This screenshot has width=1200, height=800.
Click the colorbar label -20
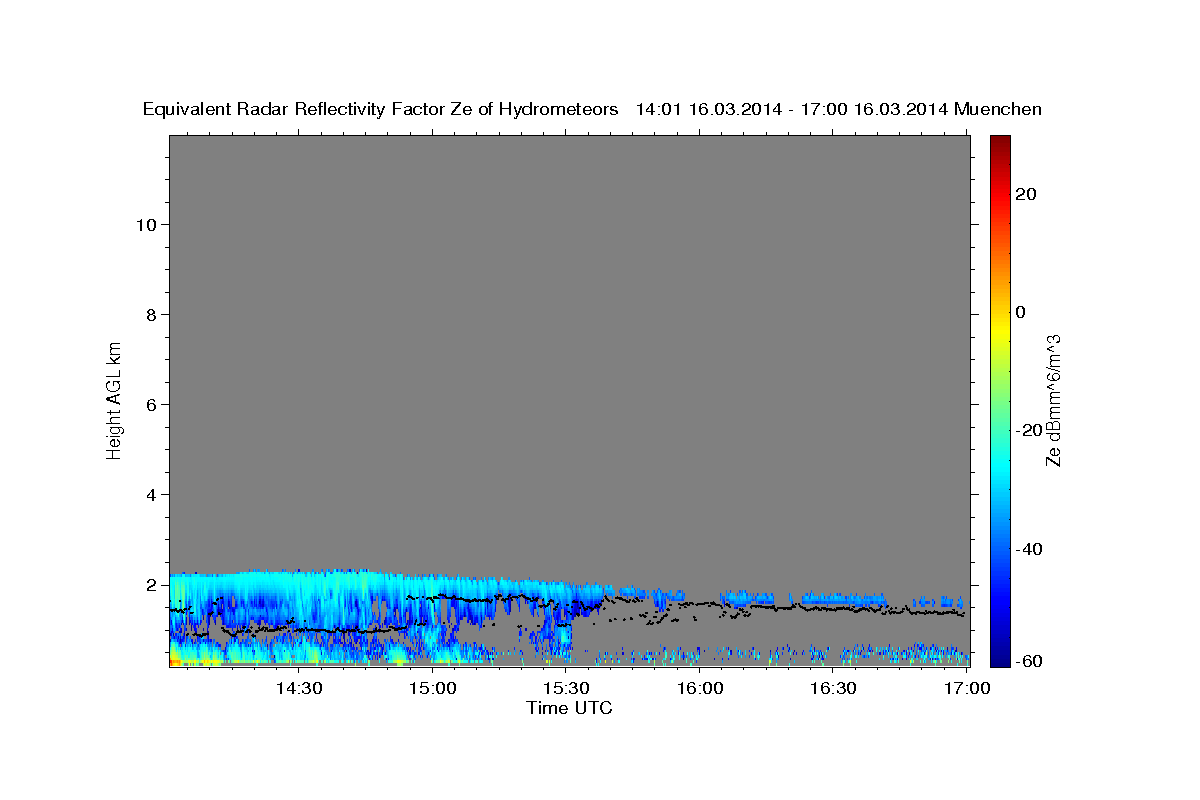tap(1027, 430)
